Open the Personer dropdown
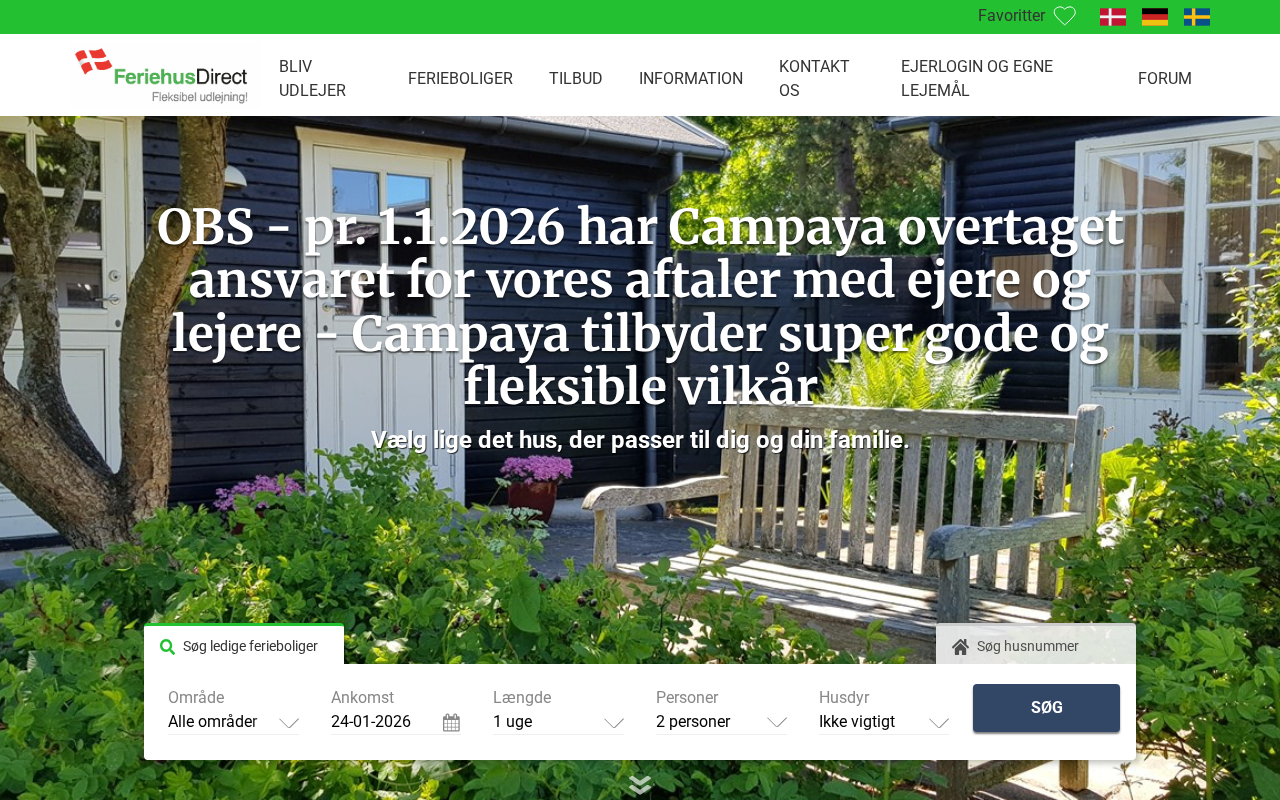 (721, 722)
